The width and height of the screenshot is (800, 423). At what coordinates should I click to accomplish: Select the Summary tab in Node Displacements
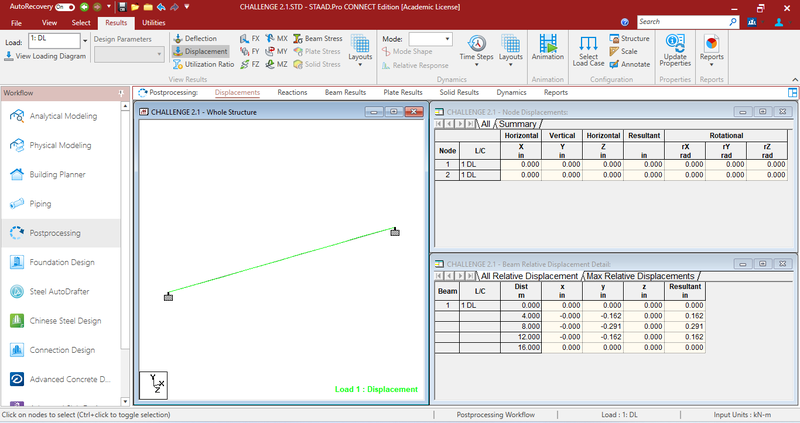[x=517, y=124]
